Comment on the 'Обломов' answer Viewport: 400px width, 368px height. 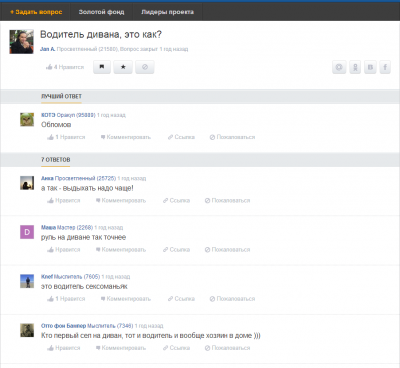[x=126, y=137]
